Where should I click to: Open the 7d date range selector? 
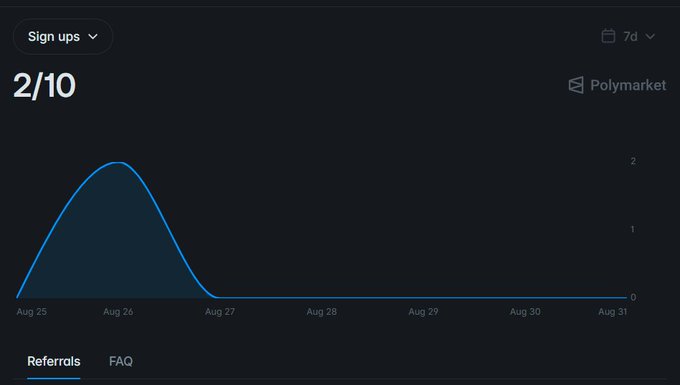[x=628, y=36]
